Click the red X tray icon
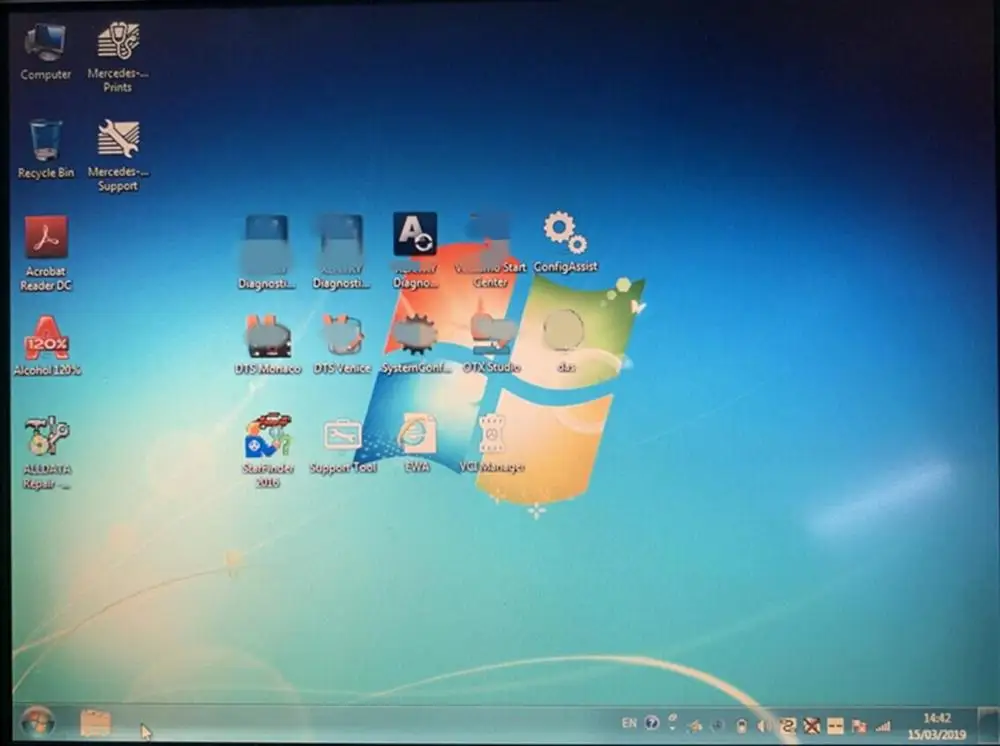Viewport: 1000px width, 746px height. [811, 726]
